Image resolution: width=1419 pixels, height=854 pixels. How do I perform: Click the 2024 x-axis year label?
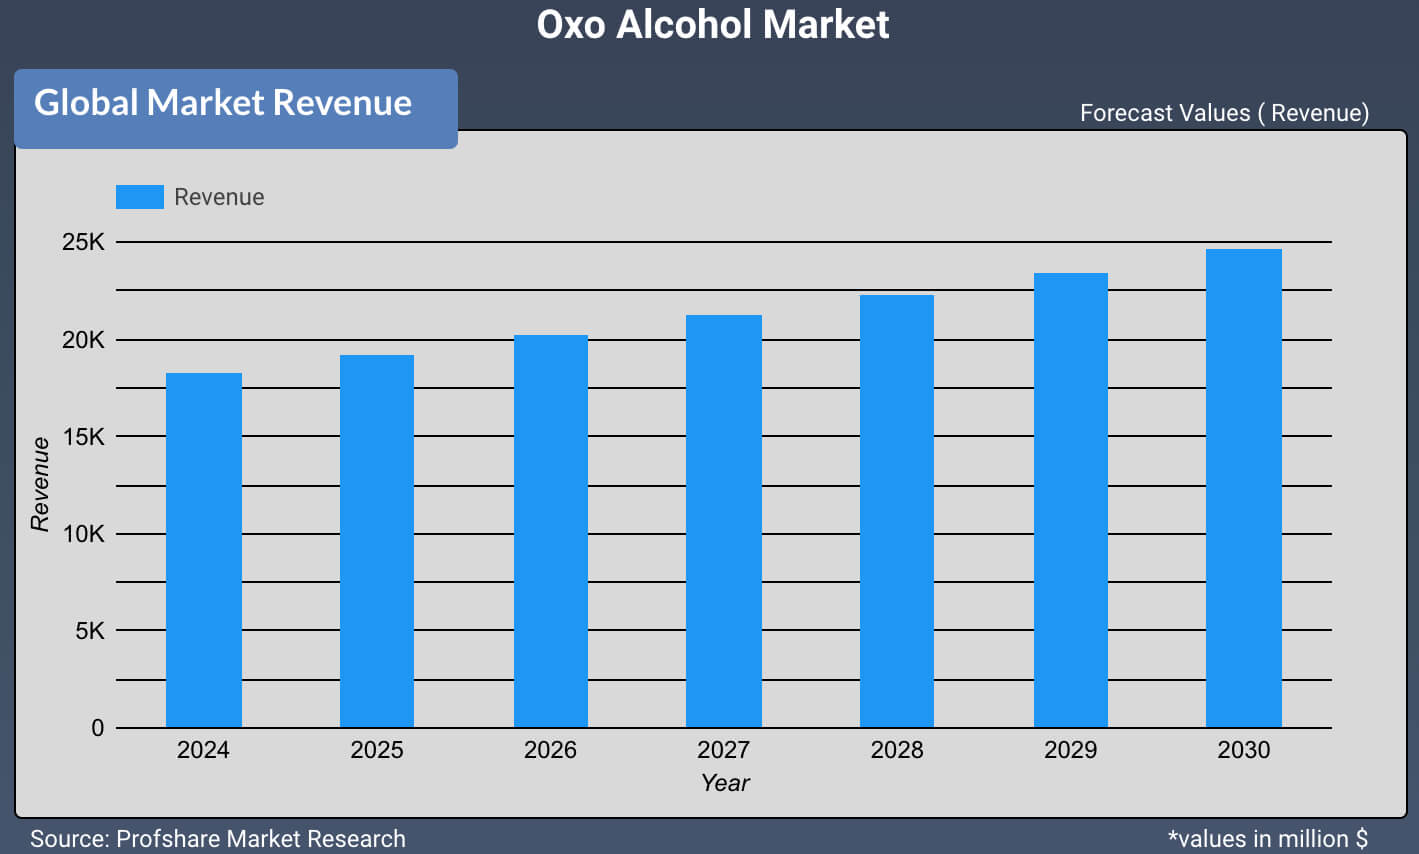click(203, 750)
